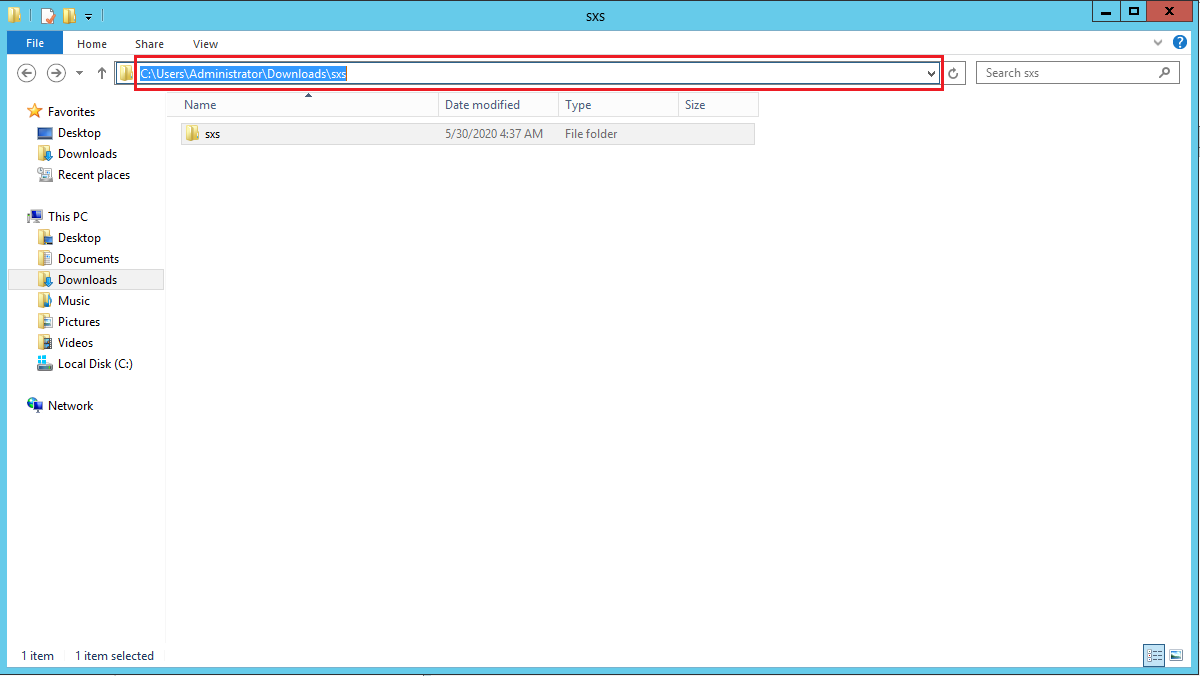Open the Videos folder

[75, 343]
